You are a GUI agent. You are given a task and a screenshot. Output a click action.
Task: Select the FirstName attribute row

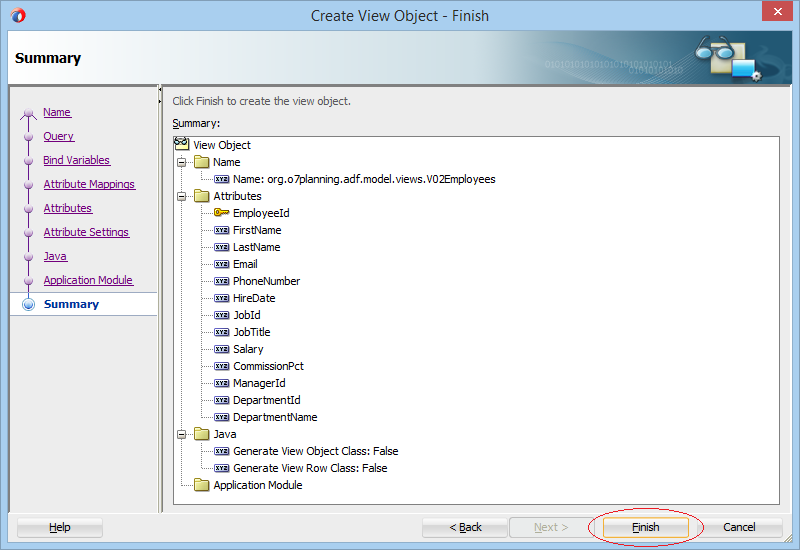coord(257,230)
